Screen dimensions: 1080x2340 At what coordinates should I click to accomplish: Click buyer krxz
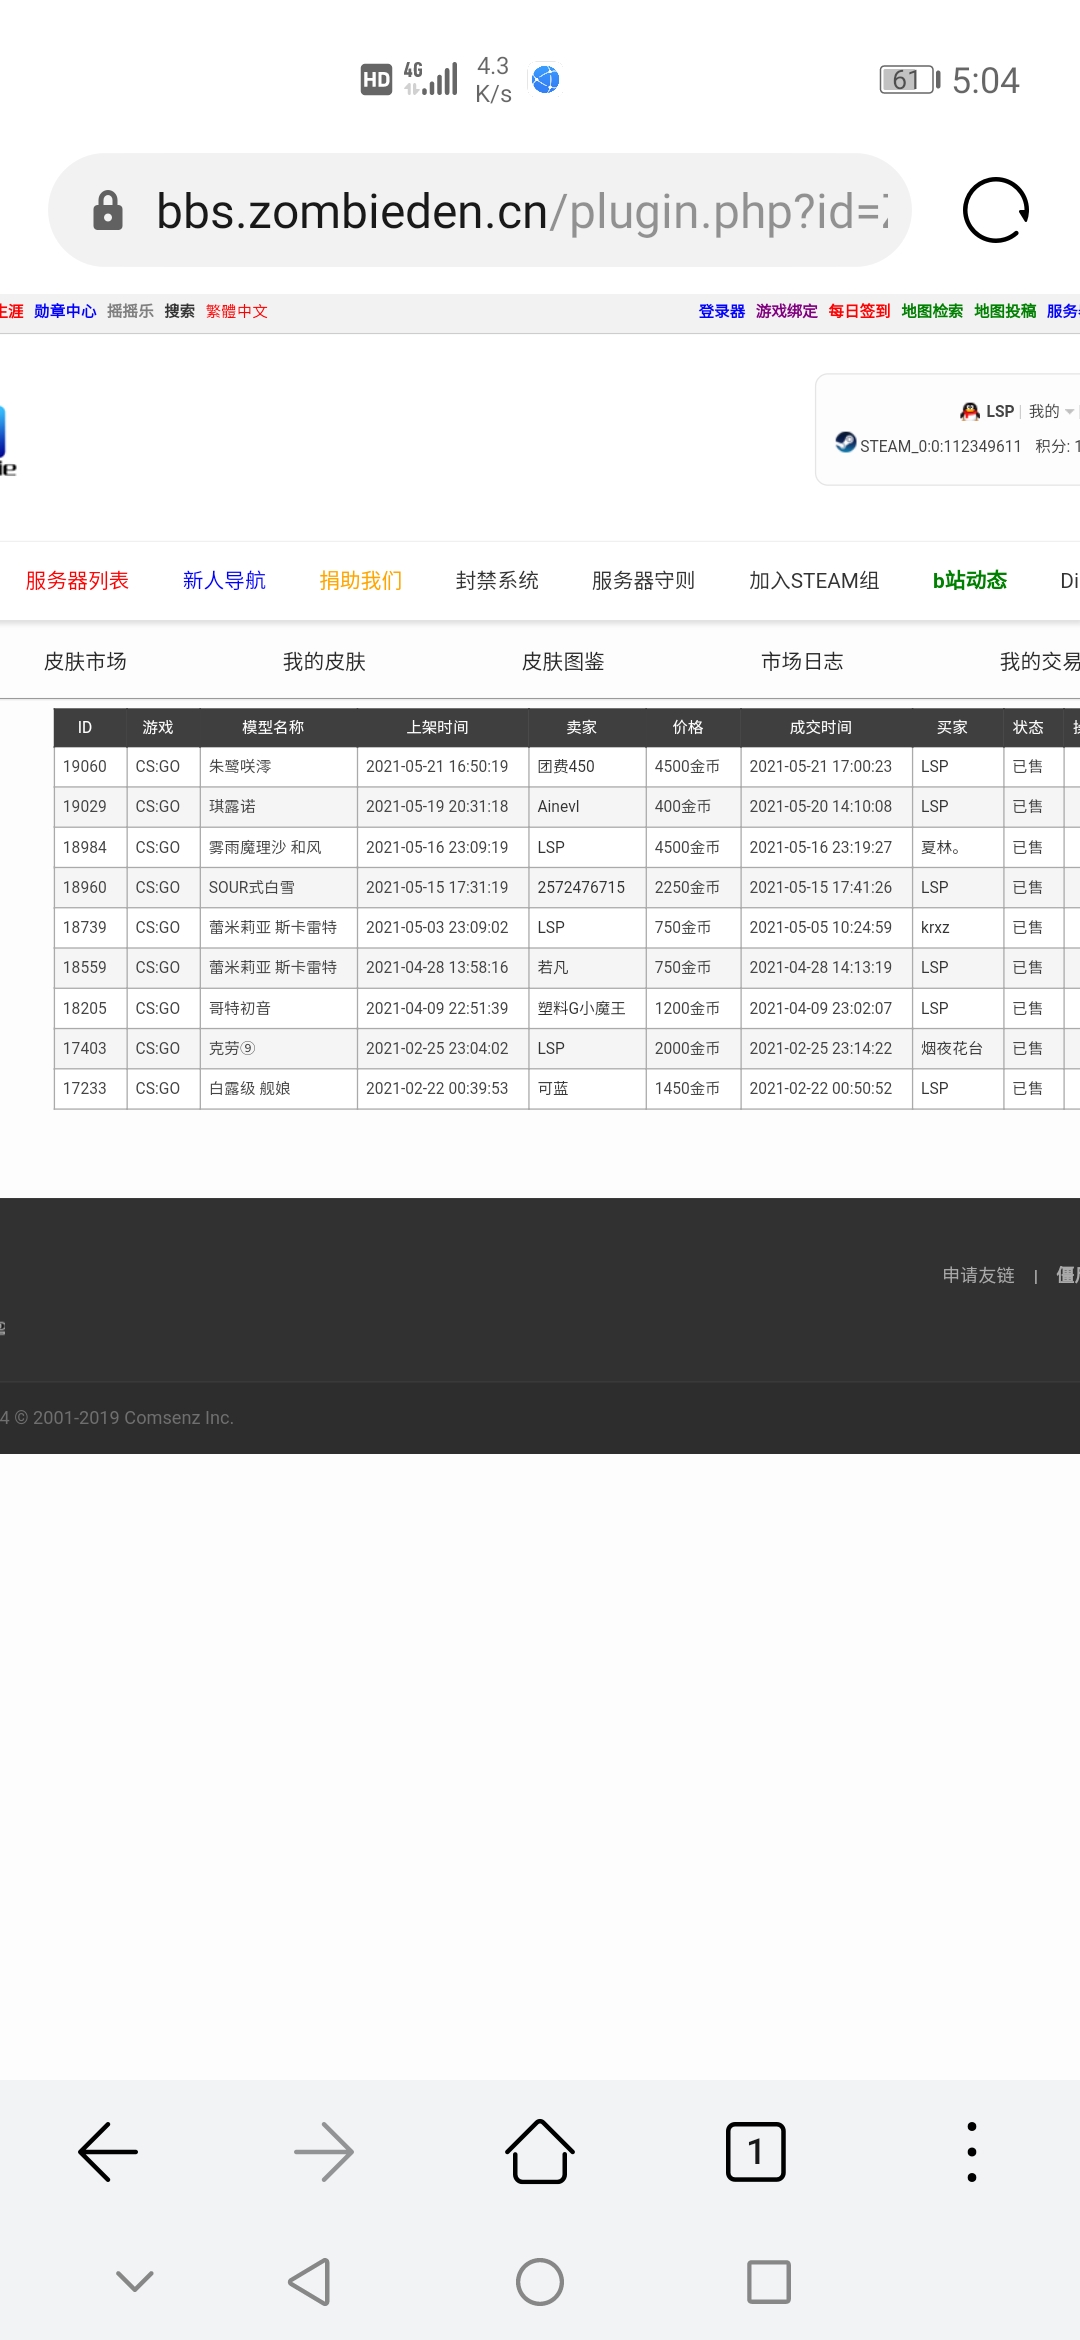tap(935, 927)
